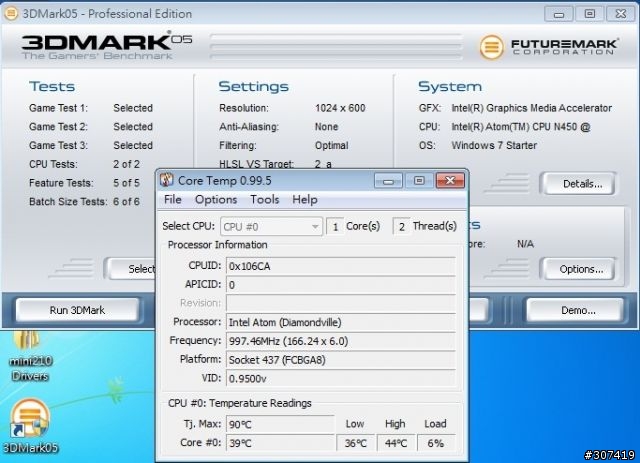Click Intel(R) Graphics Media Accelerator text
The height and width of the screenshot is (463, 640).
531,108
